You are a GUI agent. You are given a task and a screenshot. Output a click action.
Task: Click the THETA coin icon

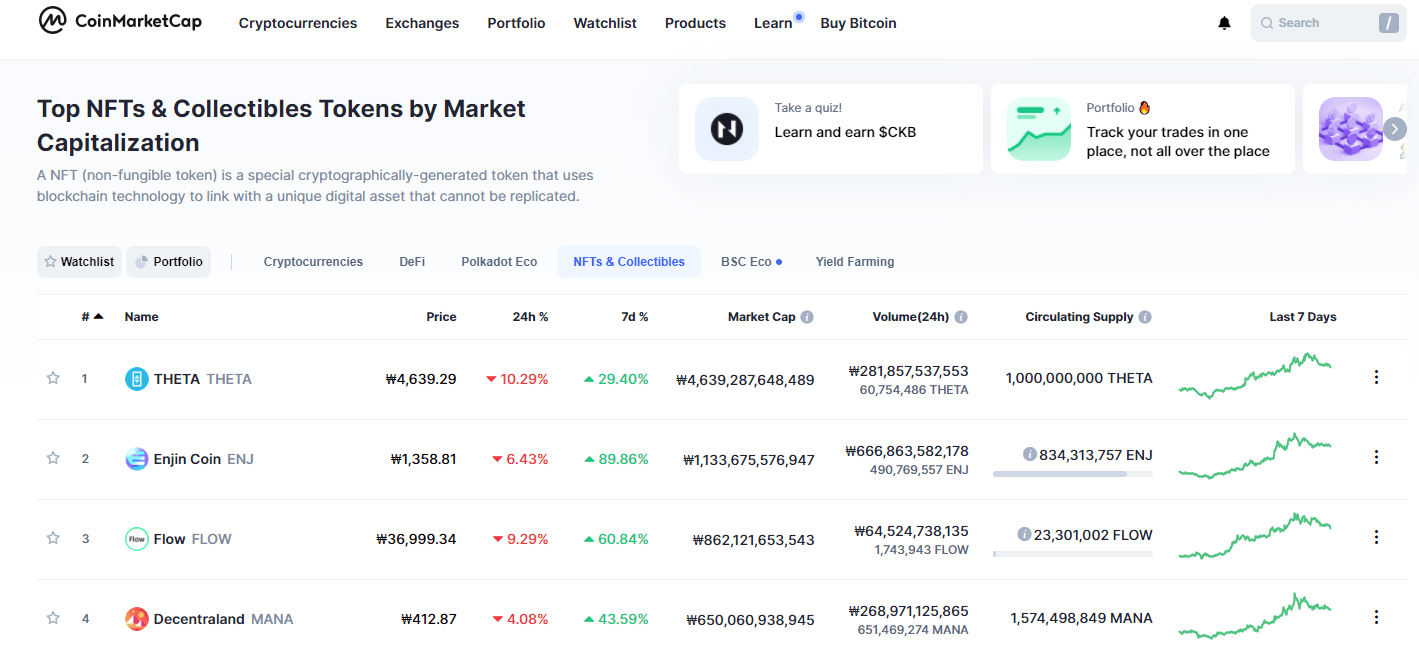tap(137, 379)
